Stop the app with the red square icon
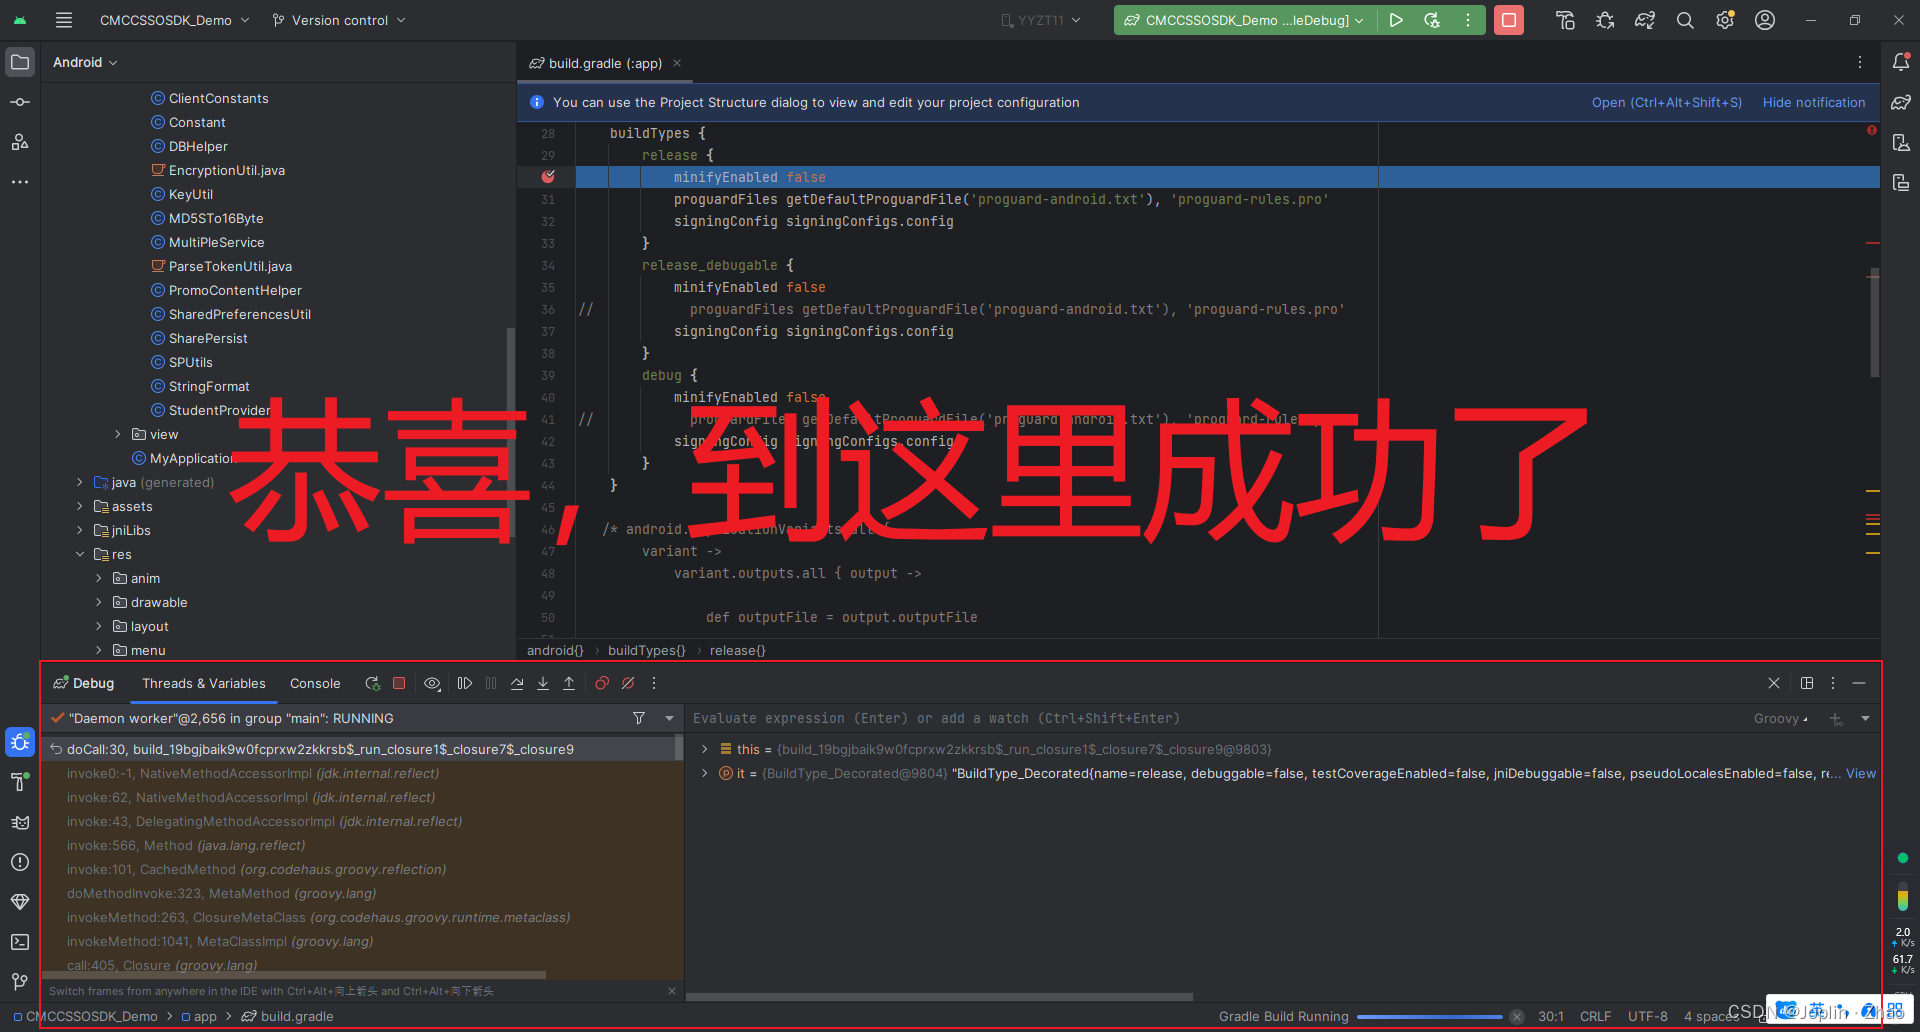1920x1032 pixels. coord(1509,20)
